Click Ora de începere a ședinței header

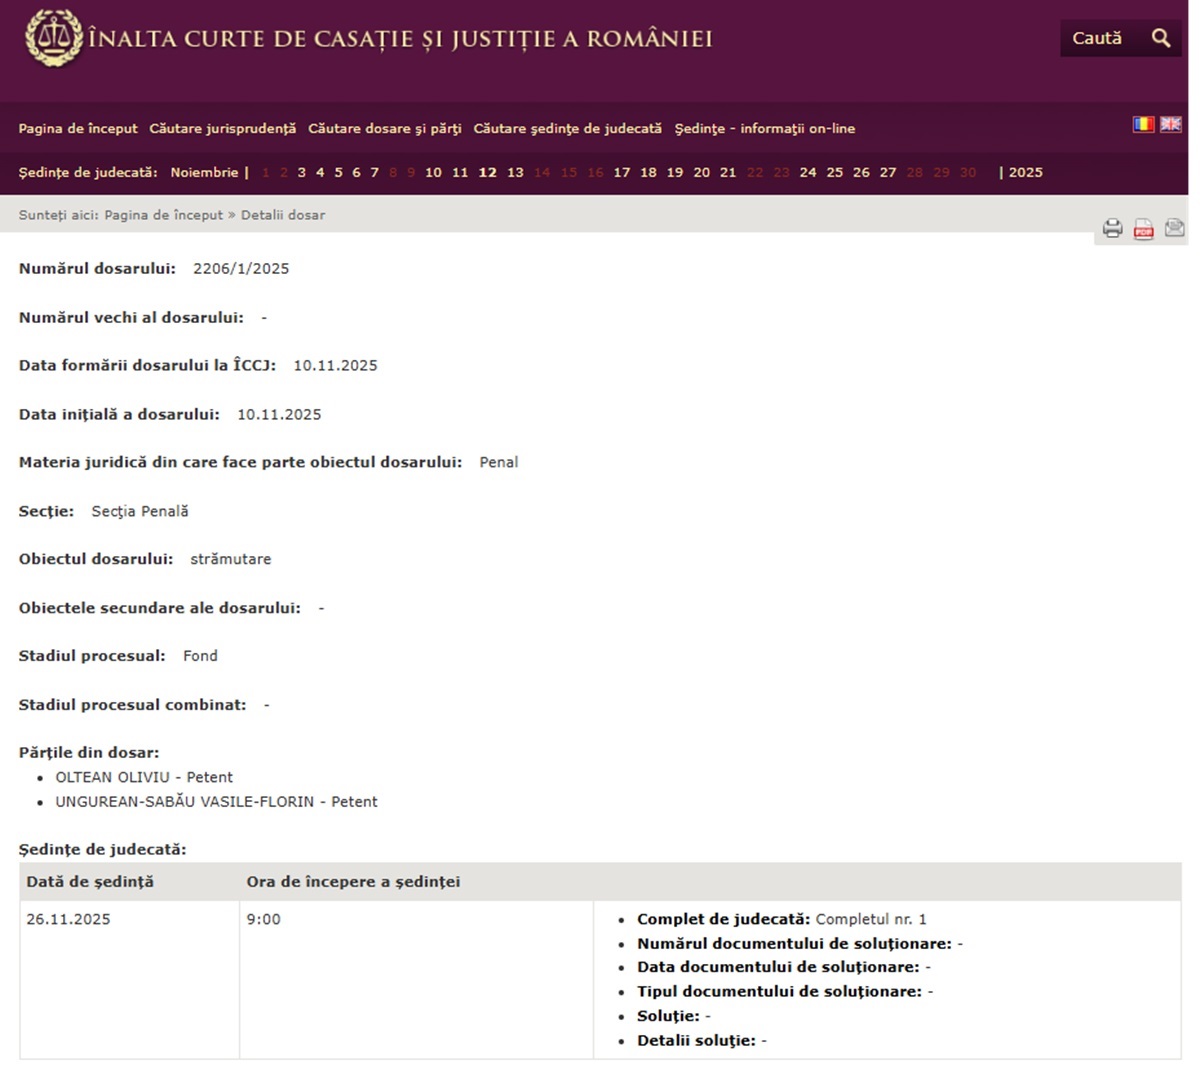click(353, 882)
